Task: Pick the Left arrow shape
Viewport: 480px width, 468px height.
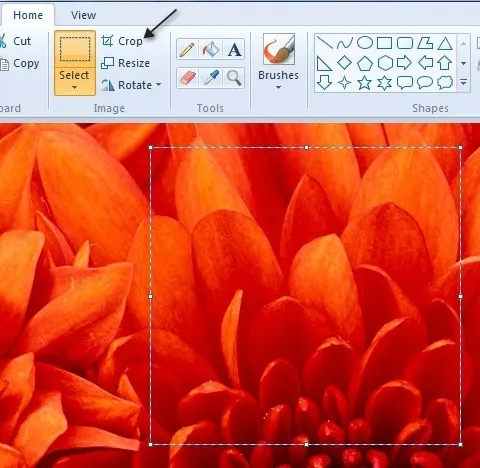Action: [425, 63]
